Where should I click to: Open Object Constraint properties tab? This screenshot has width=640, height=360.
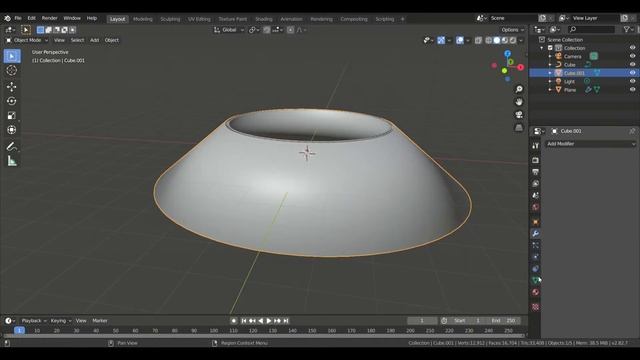536,269
